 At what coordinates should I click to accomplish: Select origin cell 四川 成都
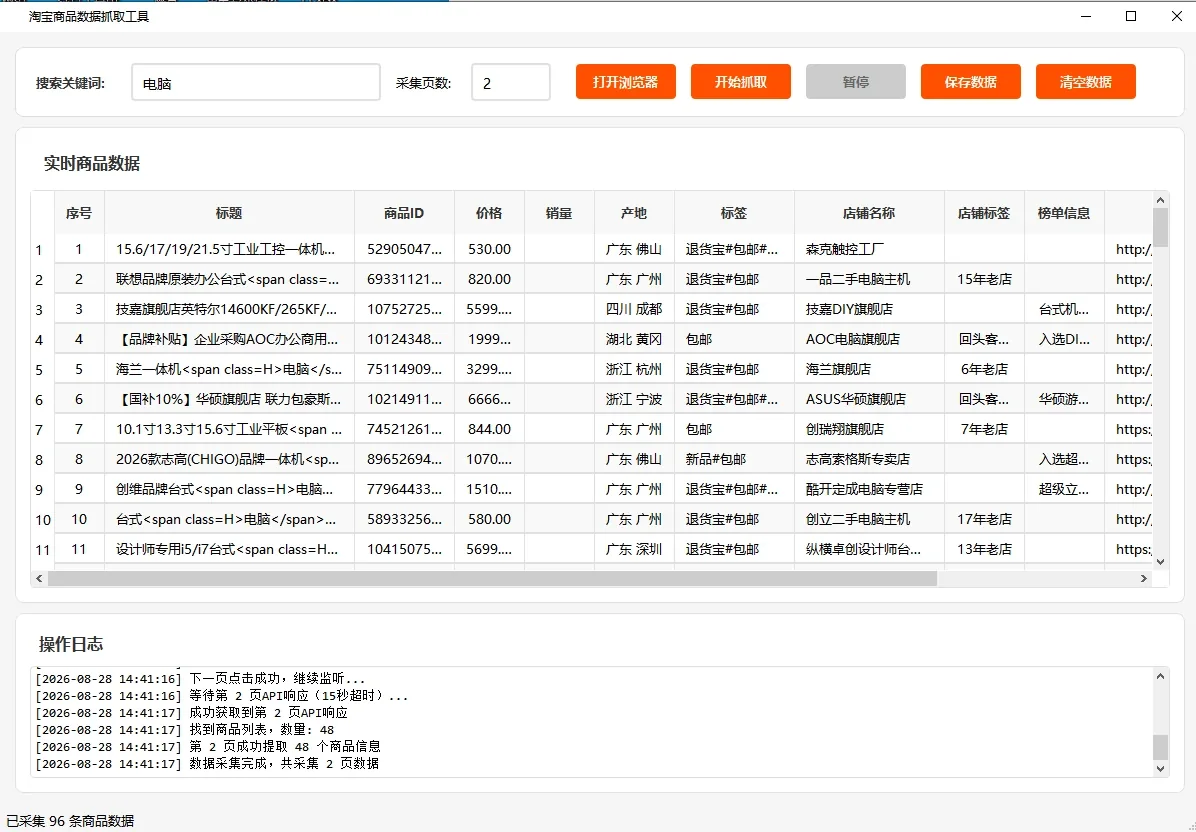(x=635, y=309)
